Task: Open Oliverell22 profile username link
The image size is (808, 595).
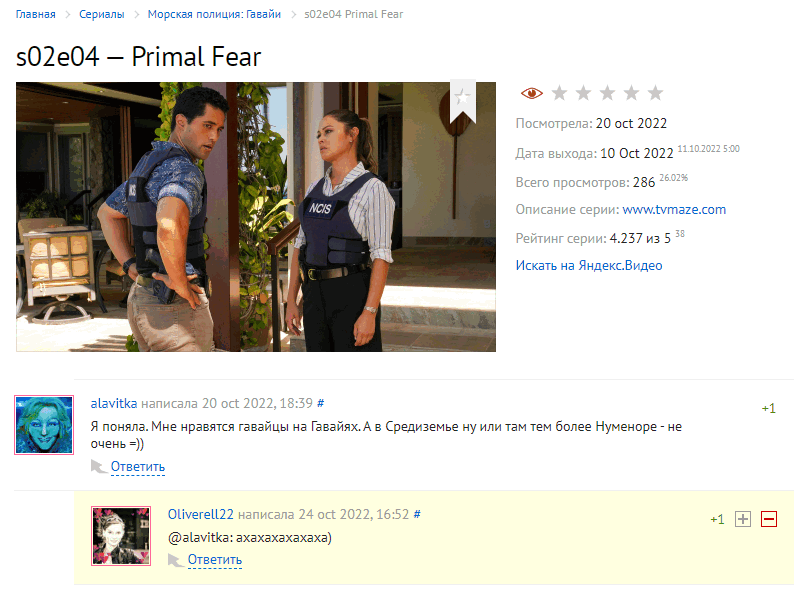Action: [x=200, y=514]
